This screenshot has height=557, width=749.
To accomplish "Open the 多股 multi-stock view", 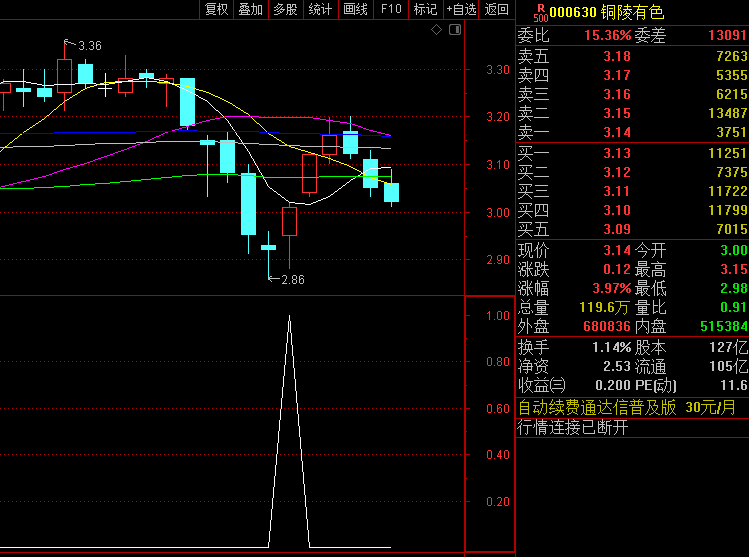I will [286, 9].
